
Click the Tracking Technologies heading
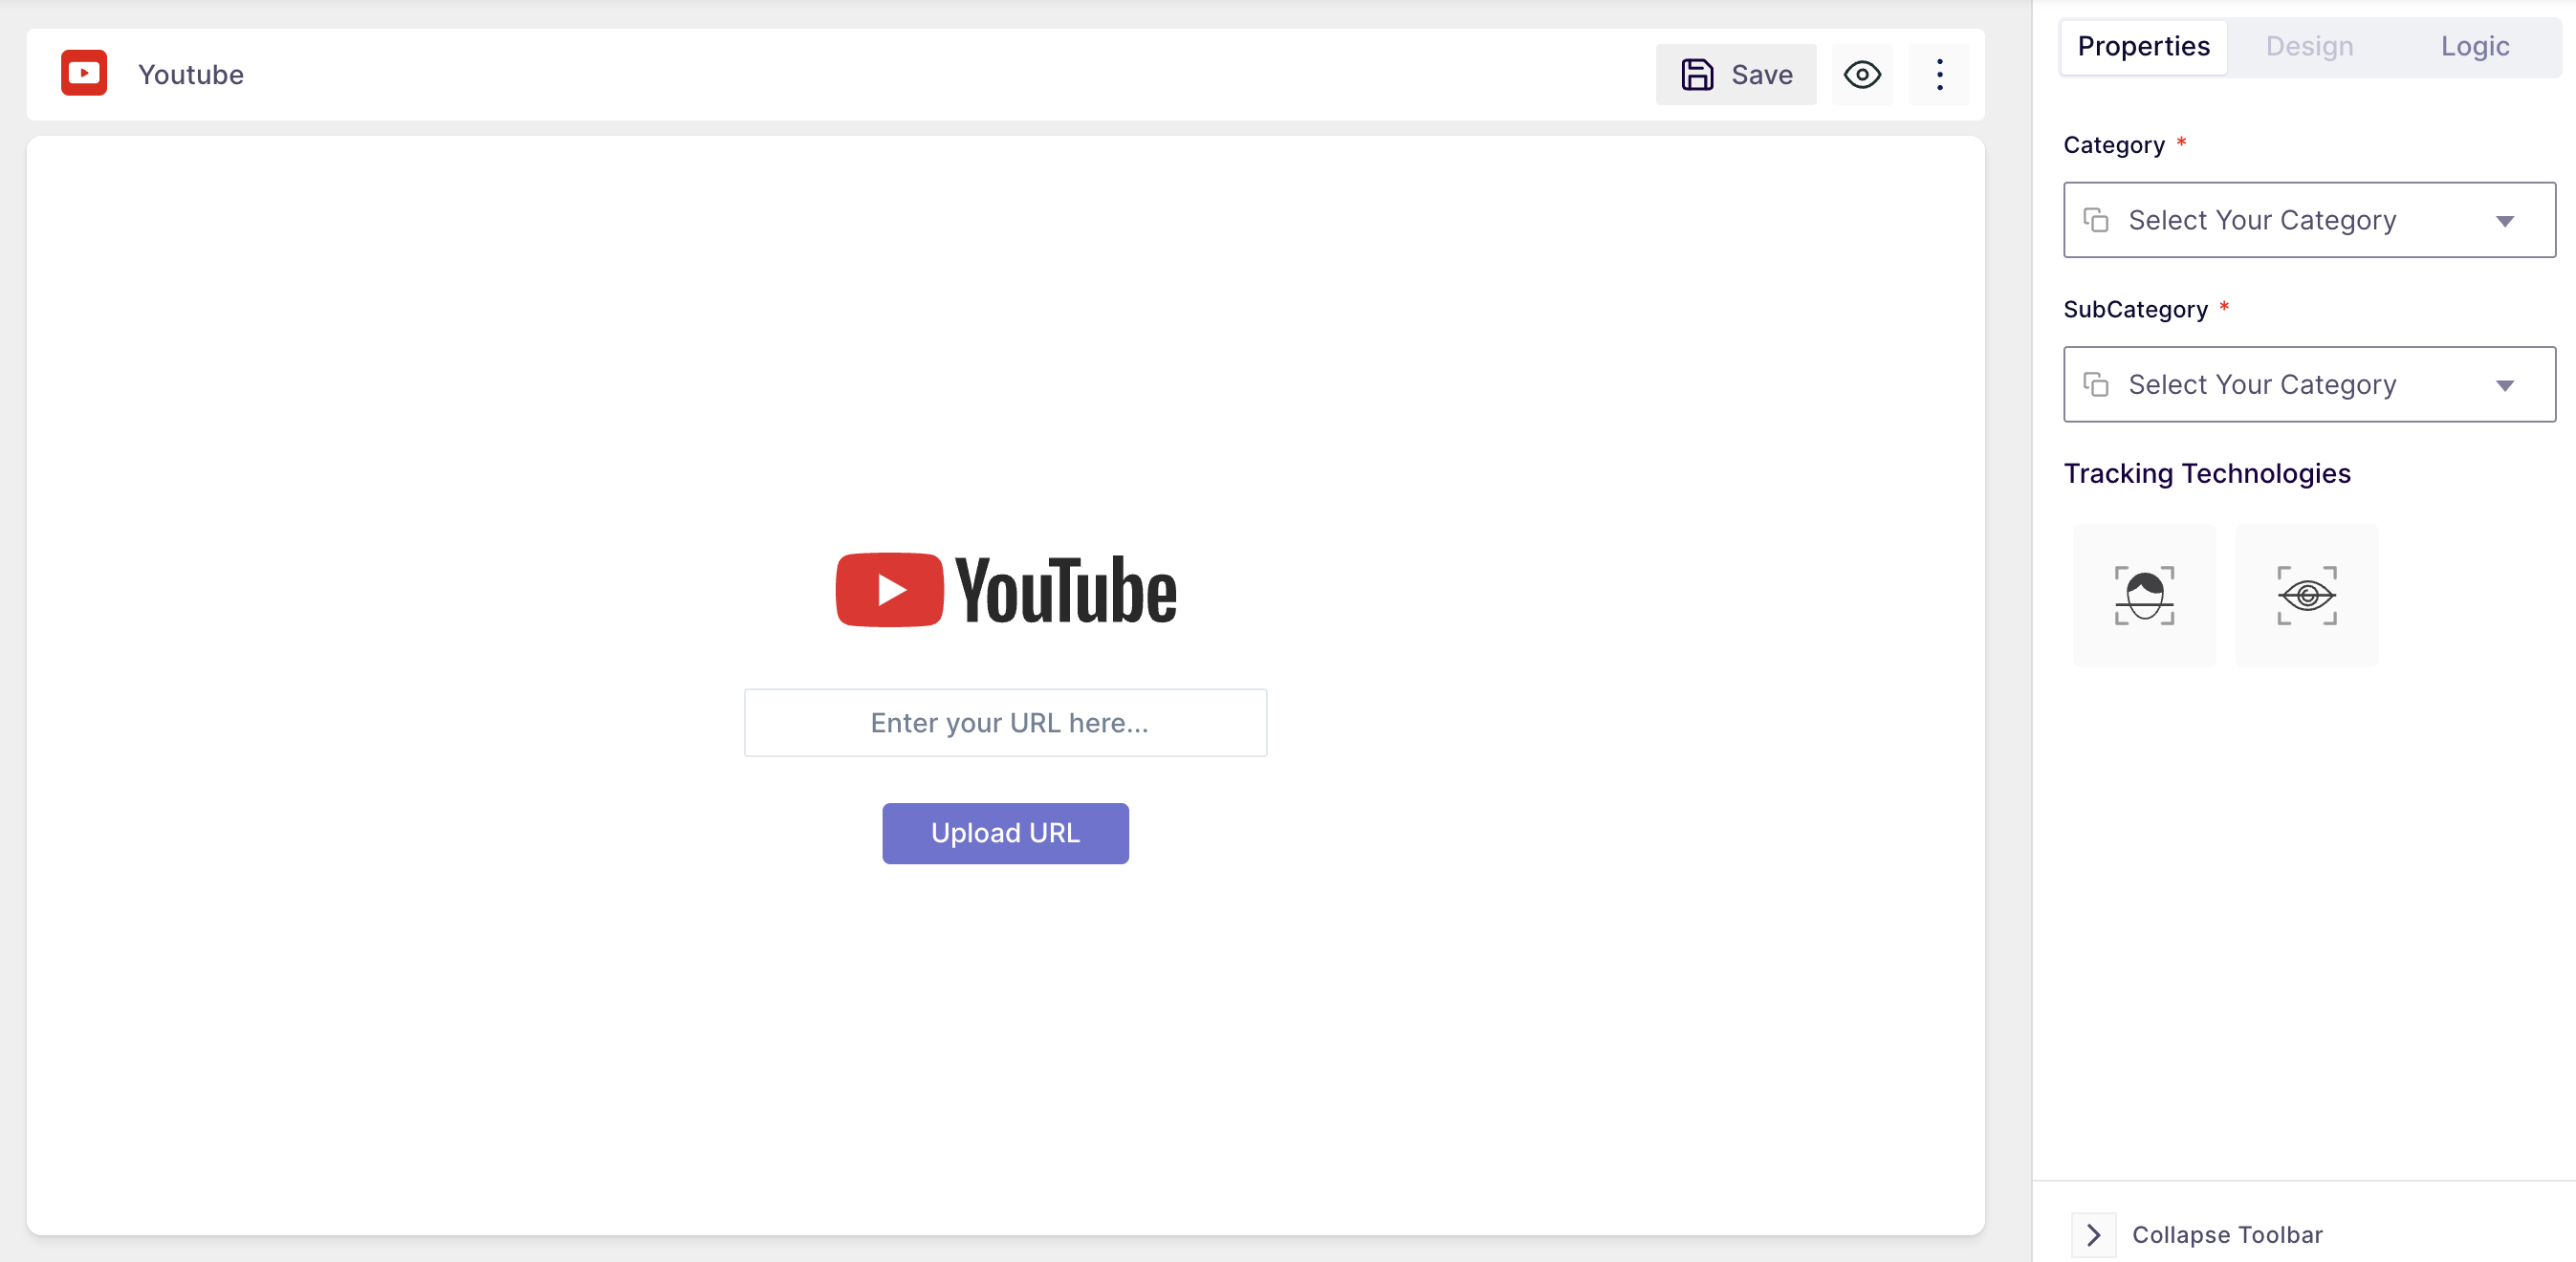(x=2207, y=474)
